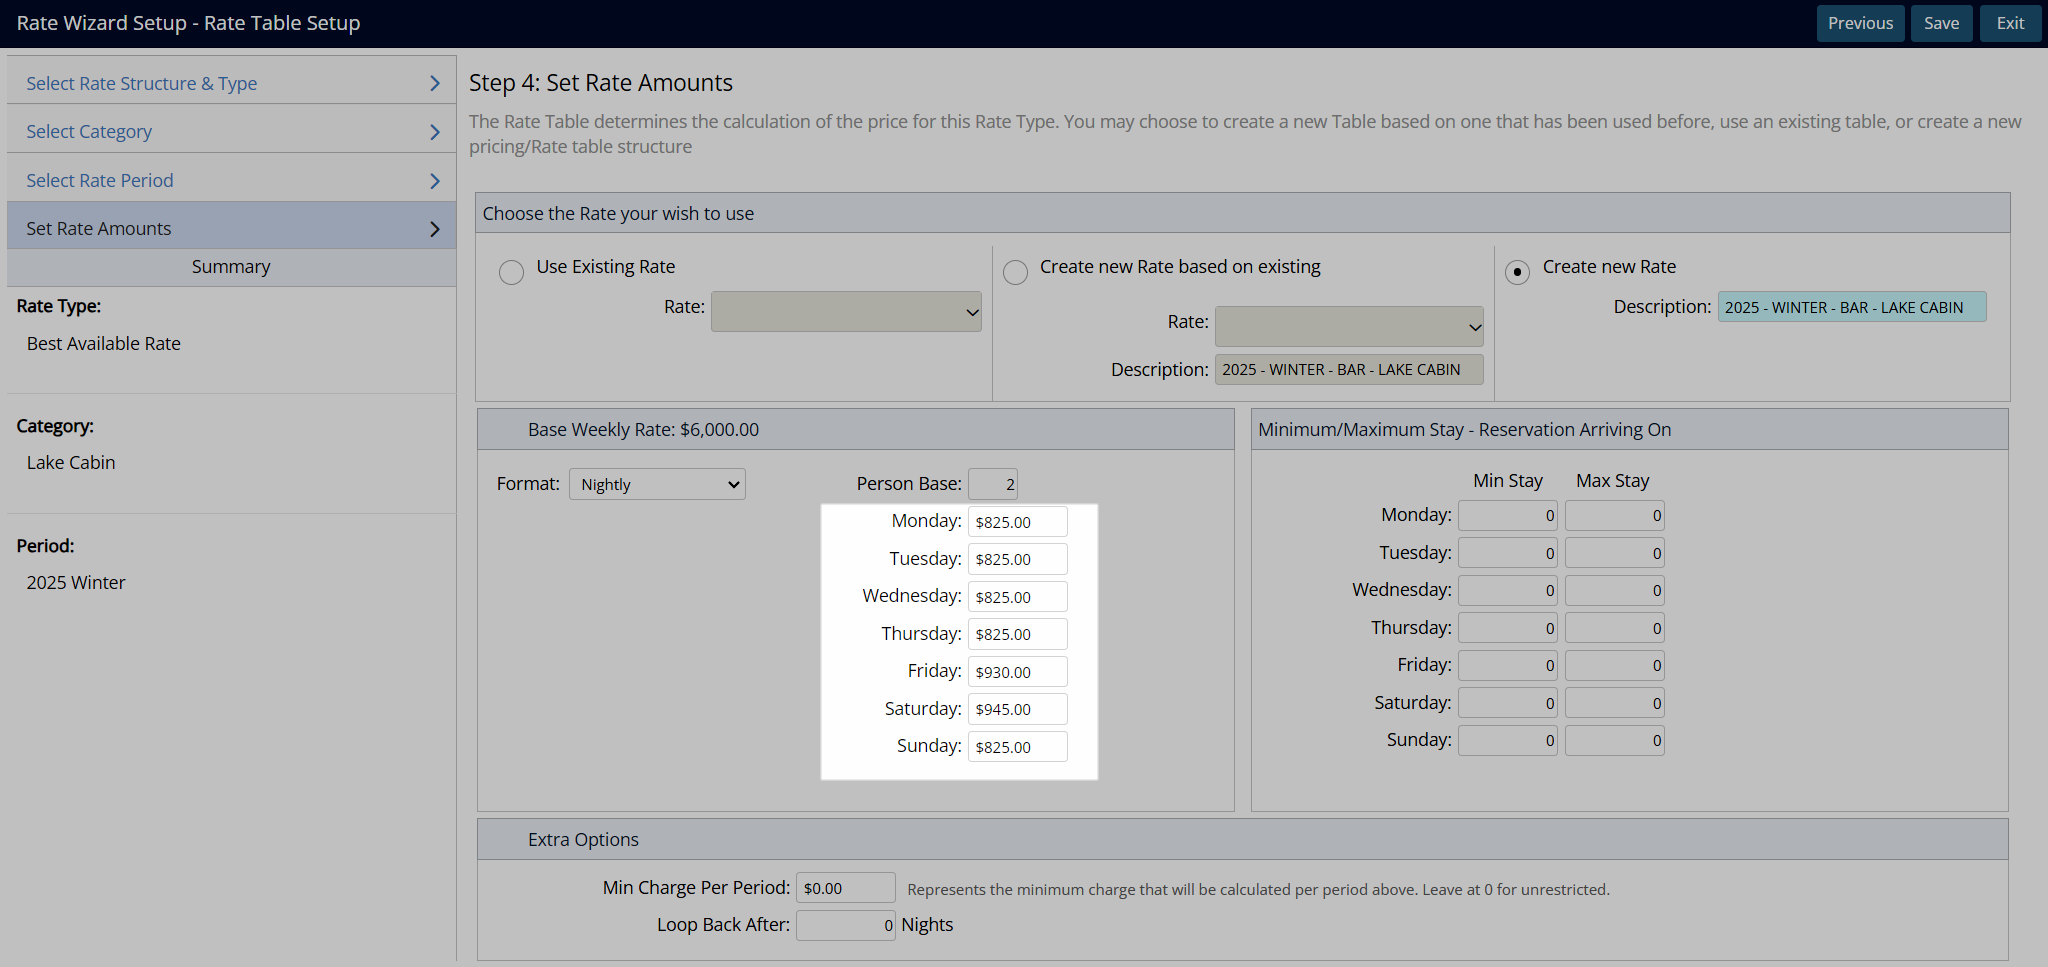Click Tuesday Max Stay field
Viewport: 2048px width, 967px height.
(x=1614, y=553)
